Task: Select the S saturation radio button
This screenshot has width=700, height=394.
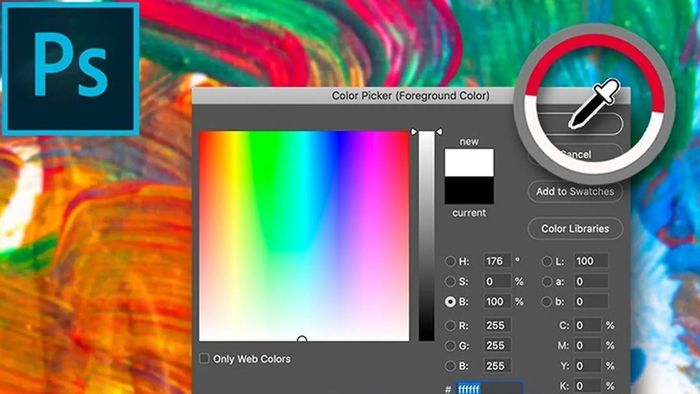Action: pyautogui.click(x=450, y=282)
